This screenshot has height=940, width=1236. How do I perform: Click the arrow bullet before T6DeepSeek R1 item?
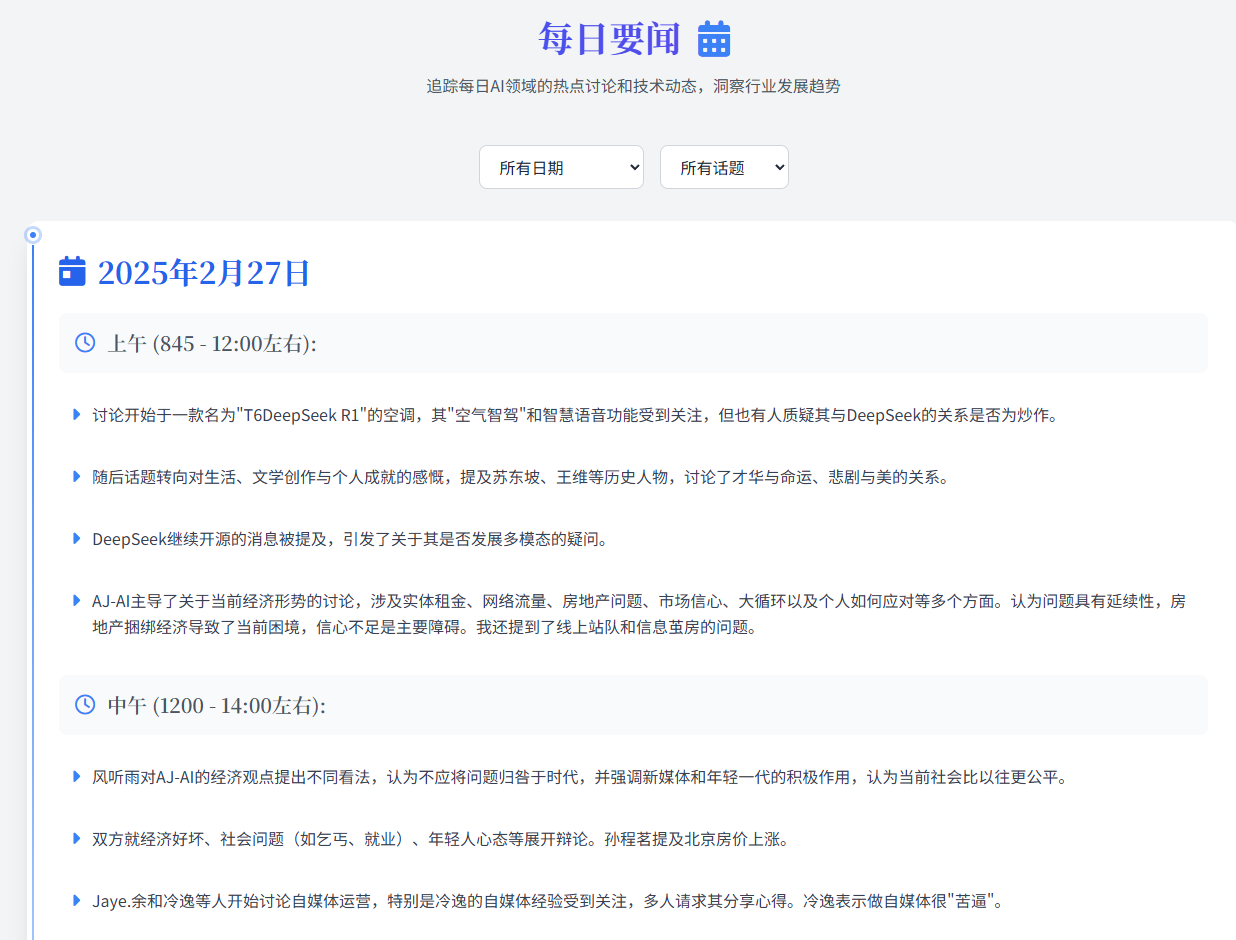click(x=77, y=414)
